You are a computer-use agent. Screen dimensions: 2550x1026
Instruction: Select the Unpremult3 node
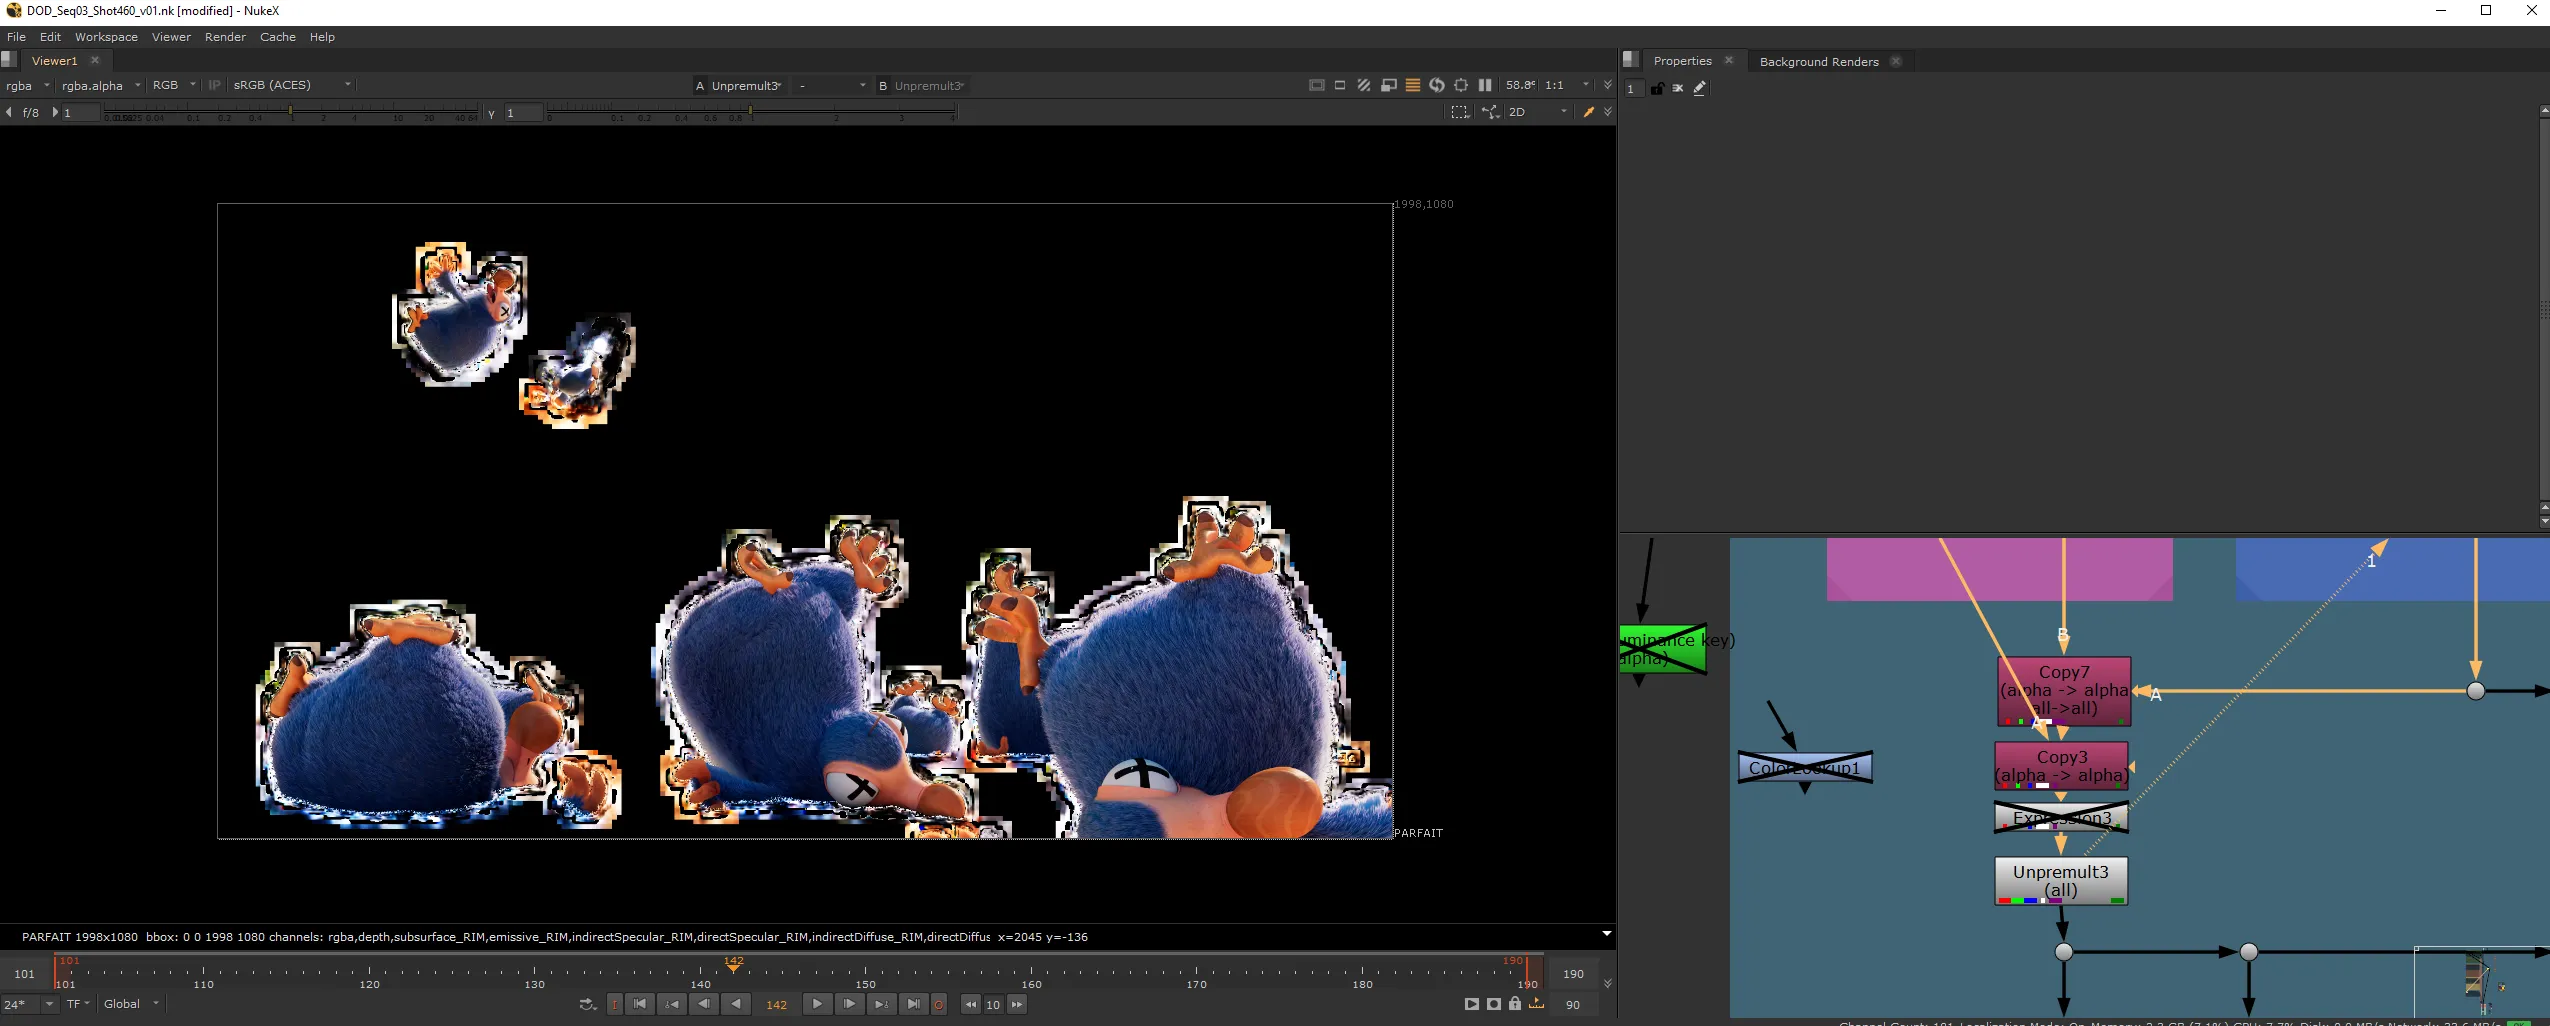pyautogui.click(x=2061, y=881)
